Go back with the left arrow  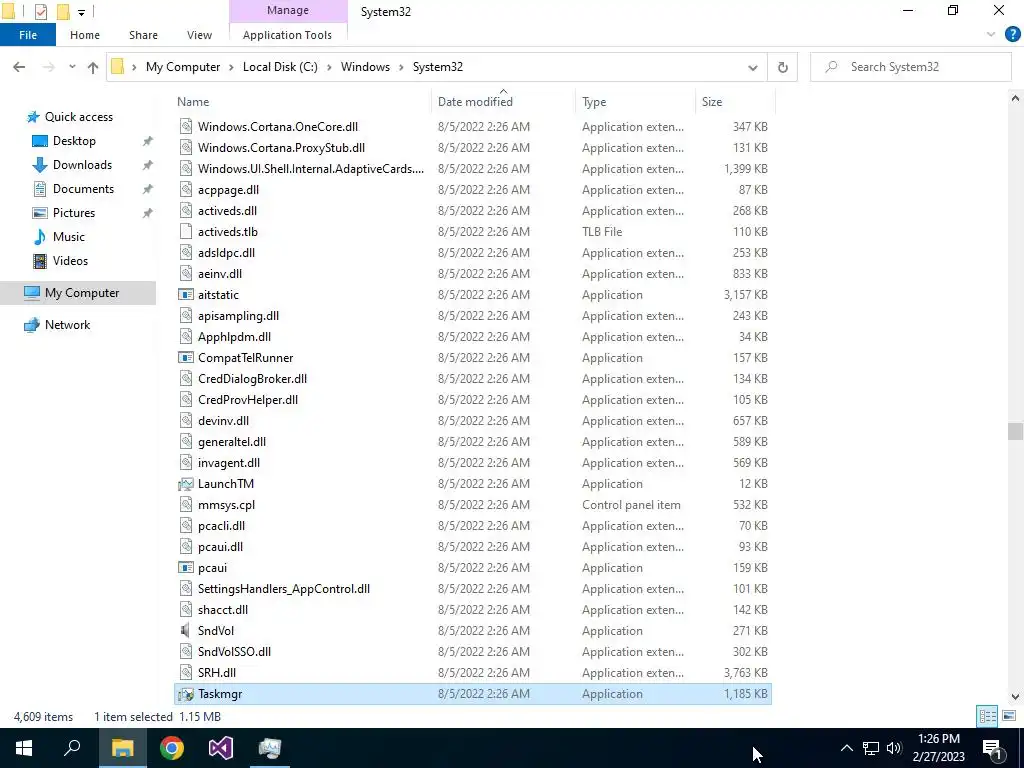(x=19, y=67)
